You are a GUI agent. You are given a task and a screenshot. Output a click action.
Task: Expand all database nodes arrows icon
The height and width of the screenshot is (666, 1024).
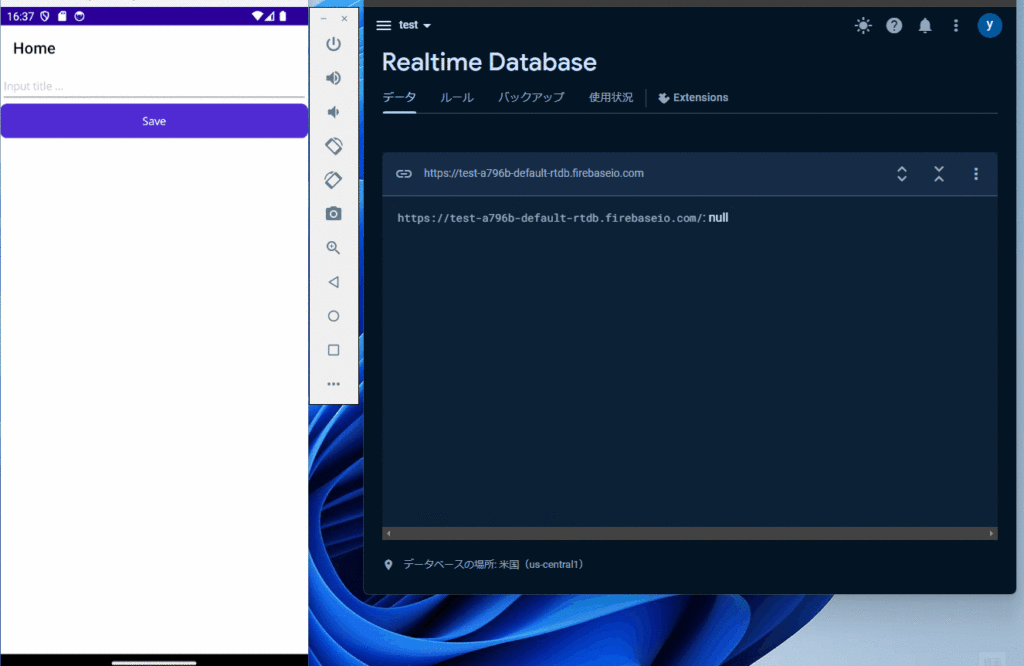pyautogui.click(x=901, y=174)
